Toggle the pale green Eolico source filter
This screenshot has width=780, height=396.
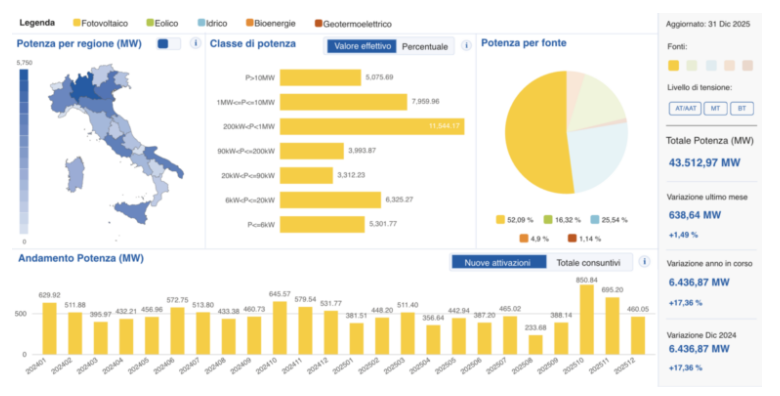tap(691, 65)
